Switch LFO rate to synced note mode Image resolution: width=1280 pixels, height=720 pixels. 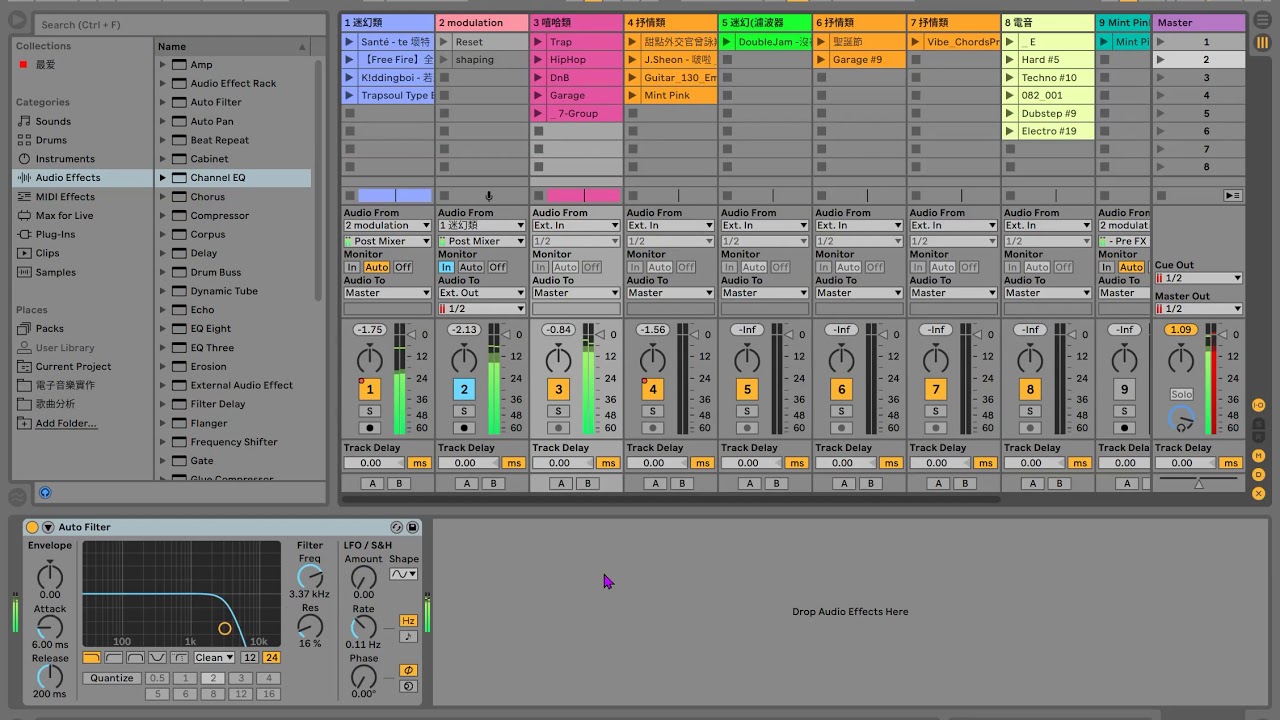click(408, 636)
